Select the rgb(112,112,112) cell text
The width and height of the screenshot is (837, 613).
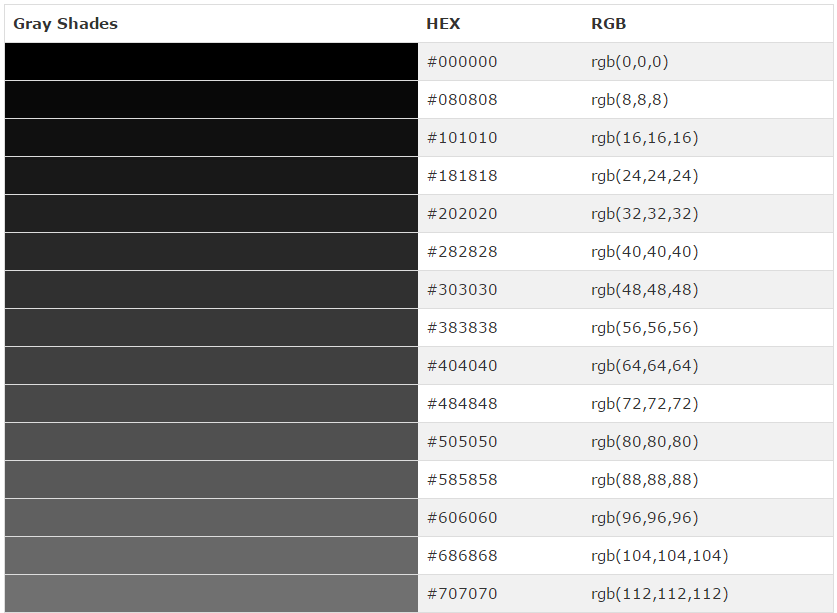[659, 594]
